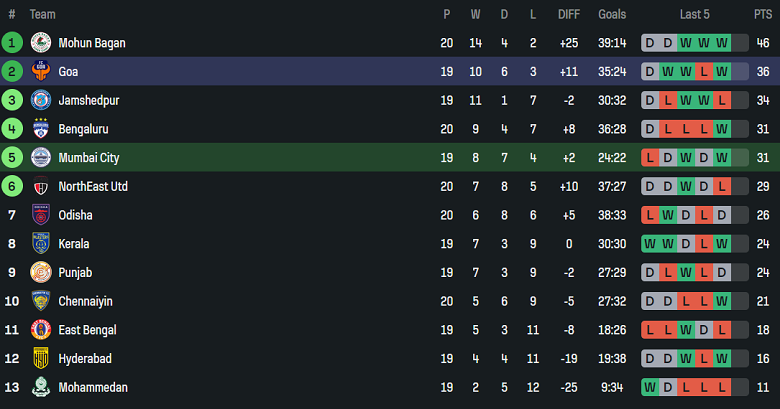This screenshot has height=409, width=780.
Task: Click the rank 1 green position badge
Action: (x=12, y=43)
